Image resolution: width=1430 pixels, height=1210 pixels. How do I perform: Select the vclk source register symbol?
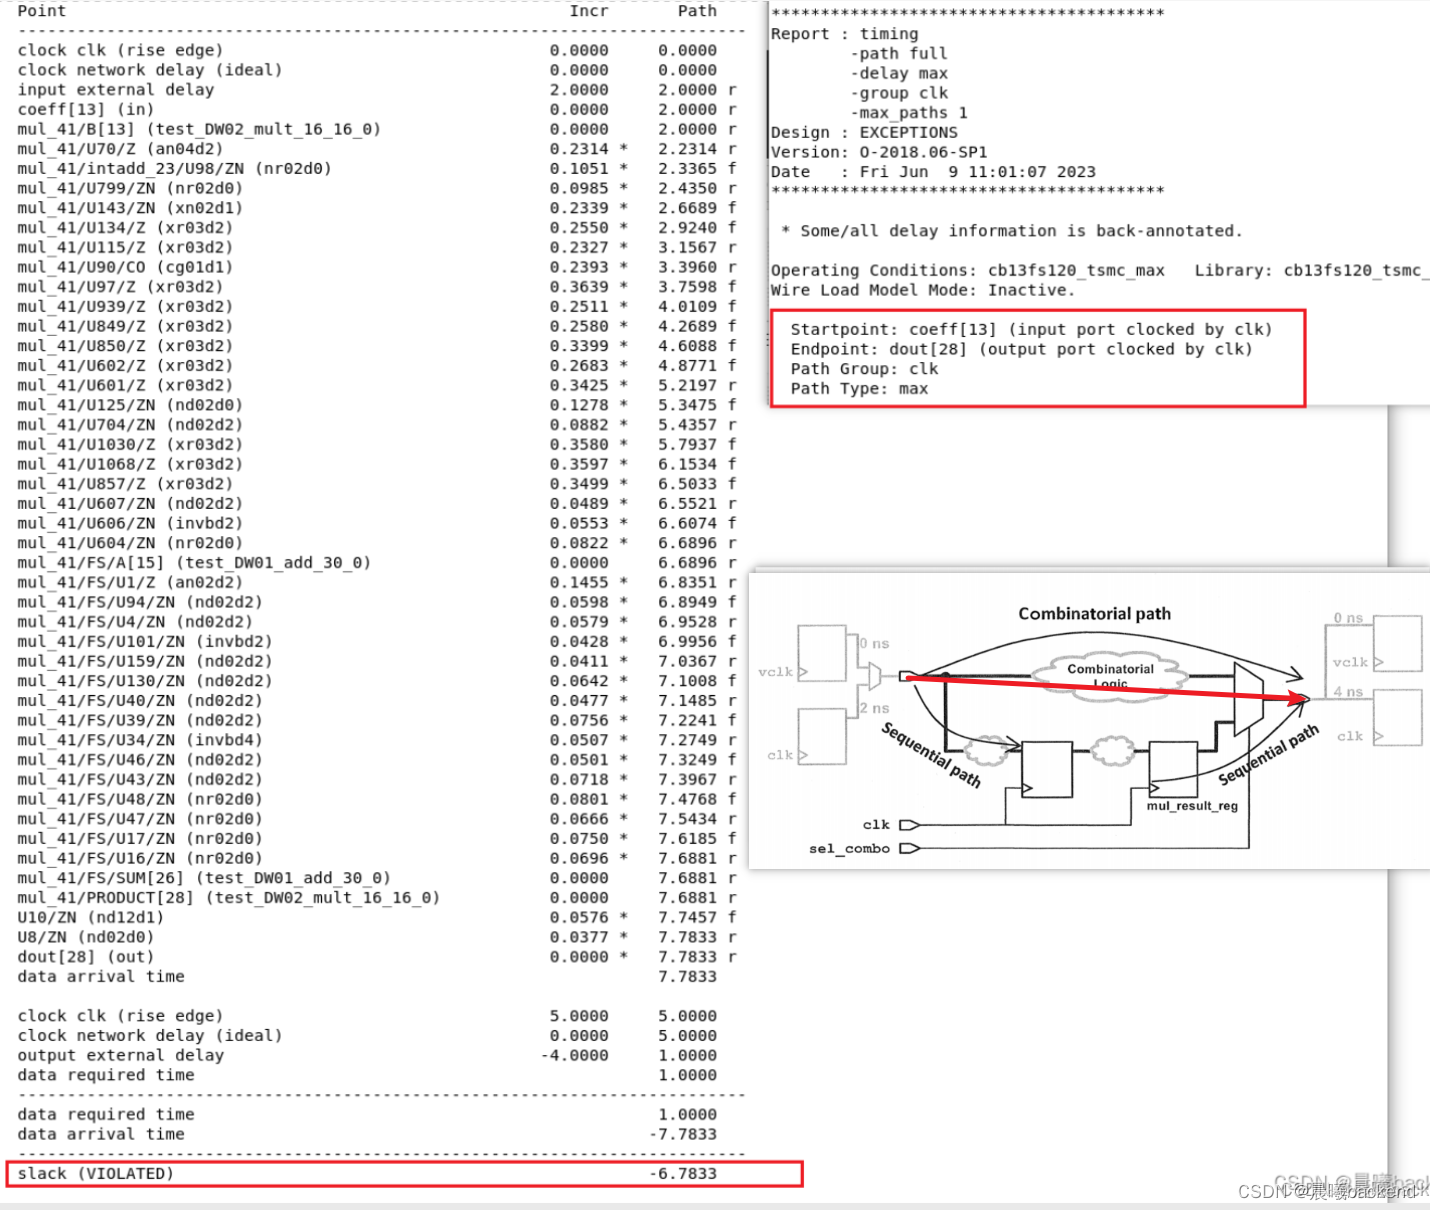tap(824, 651)
